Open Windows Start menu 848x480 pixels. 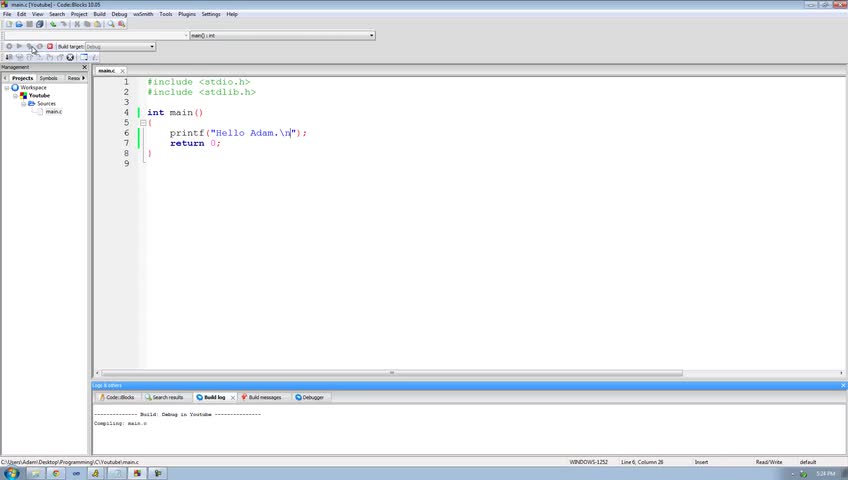point(11,474)
